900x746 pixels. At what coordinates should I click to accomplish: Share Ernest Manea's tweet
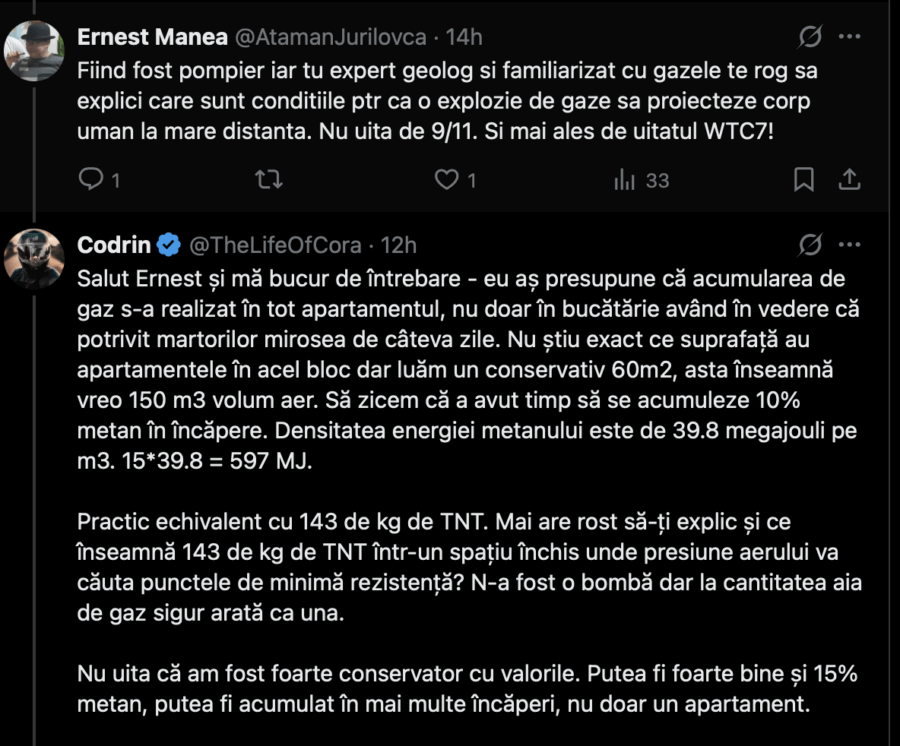click(849, 179)
